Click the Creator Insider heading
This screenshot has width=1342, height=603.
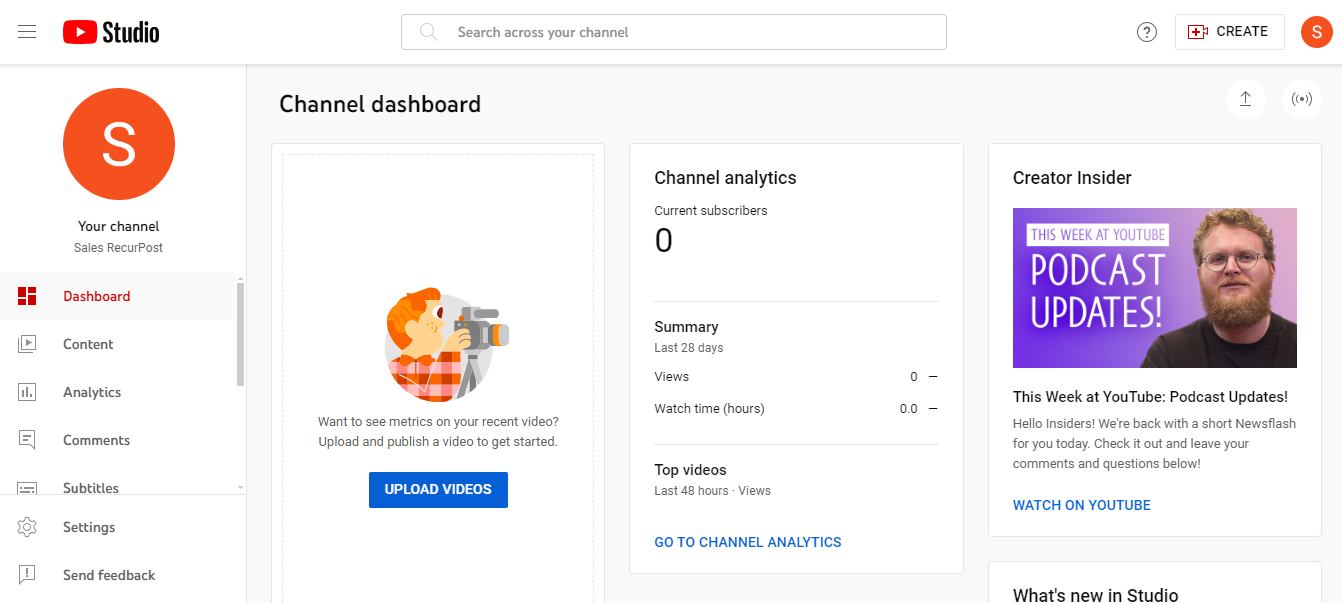[1072, 178]
